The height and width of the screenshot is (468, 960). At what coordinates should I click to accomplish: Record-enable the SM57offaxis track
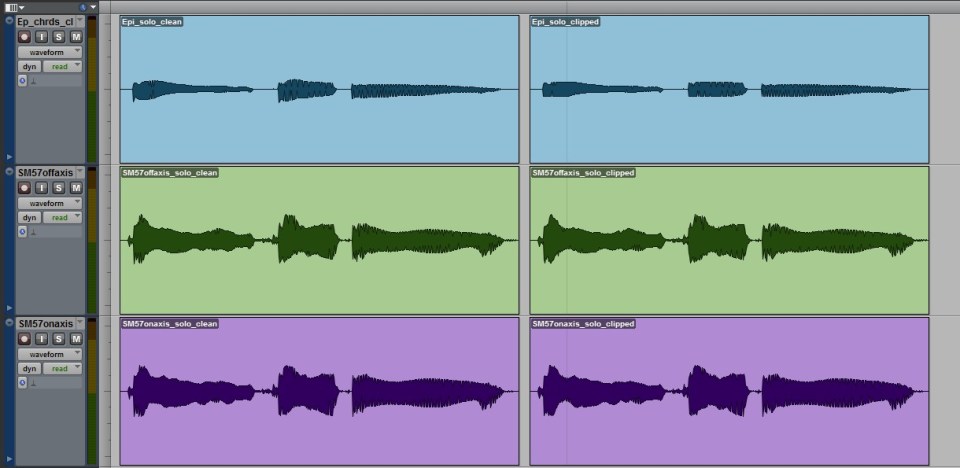click(x=24, y=188)
